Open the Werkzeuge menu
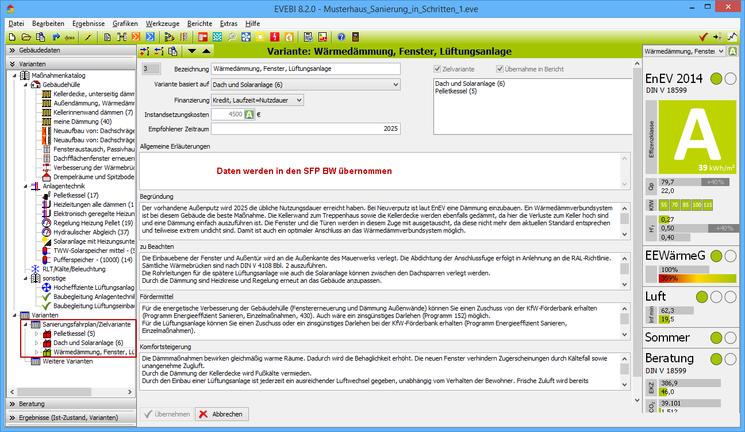The height and width of the screenshot is (432, 745). pos(162,23)
